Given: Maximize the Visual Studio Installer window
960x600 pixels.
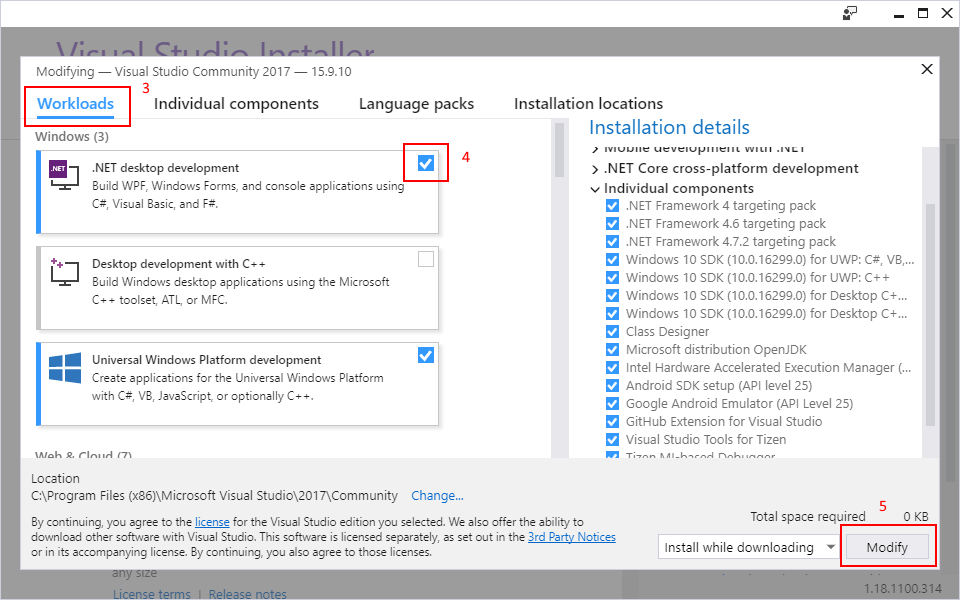Looking at the screenshot, I should [923, 13].
